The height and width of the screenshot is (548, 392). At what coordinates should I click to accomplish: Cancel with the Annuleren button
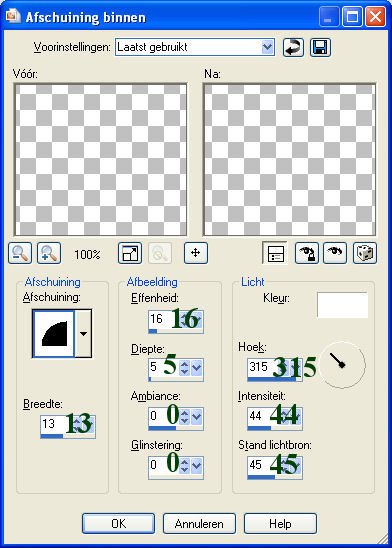coord(199,524)
